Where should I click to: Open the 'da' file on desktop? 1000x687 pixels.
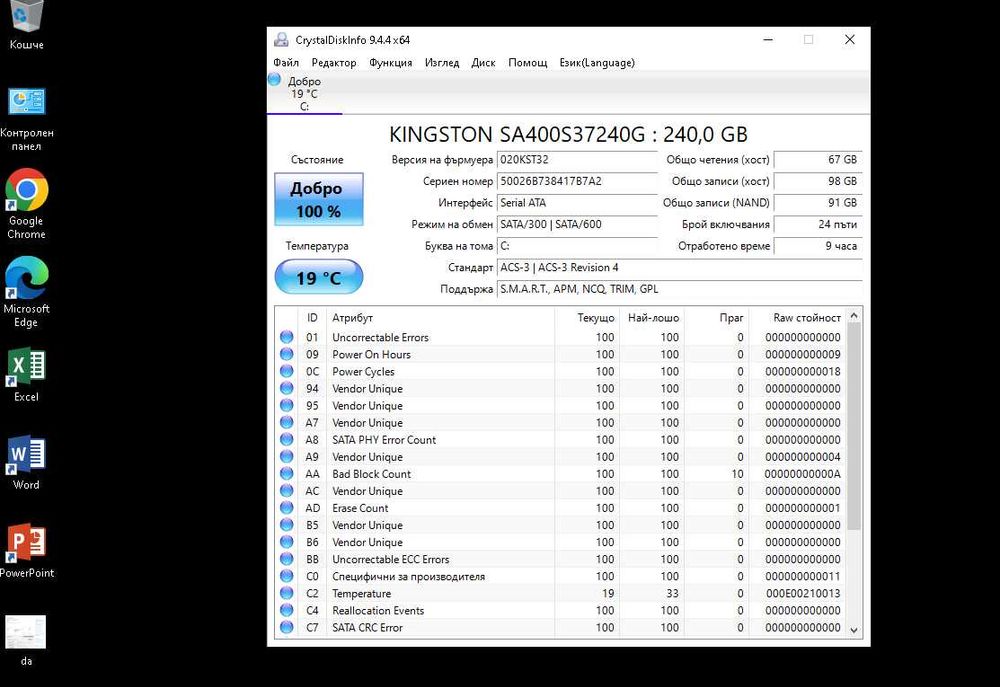[26, 640]
